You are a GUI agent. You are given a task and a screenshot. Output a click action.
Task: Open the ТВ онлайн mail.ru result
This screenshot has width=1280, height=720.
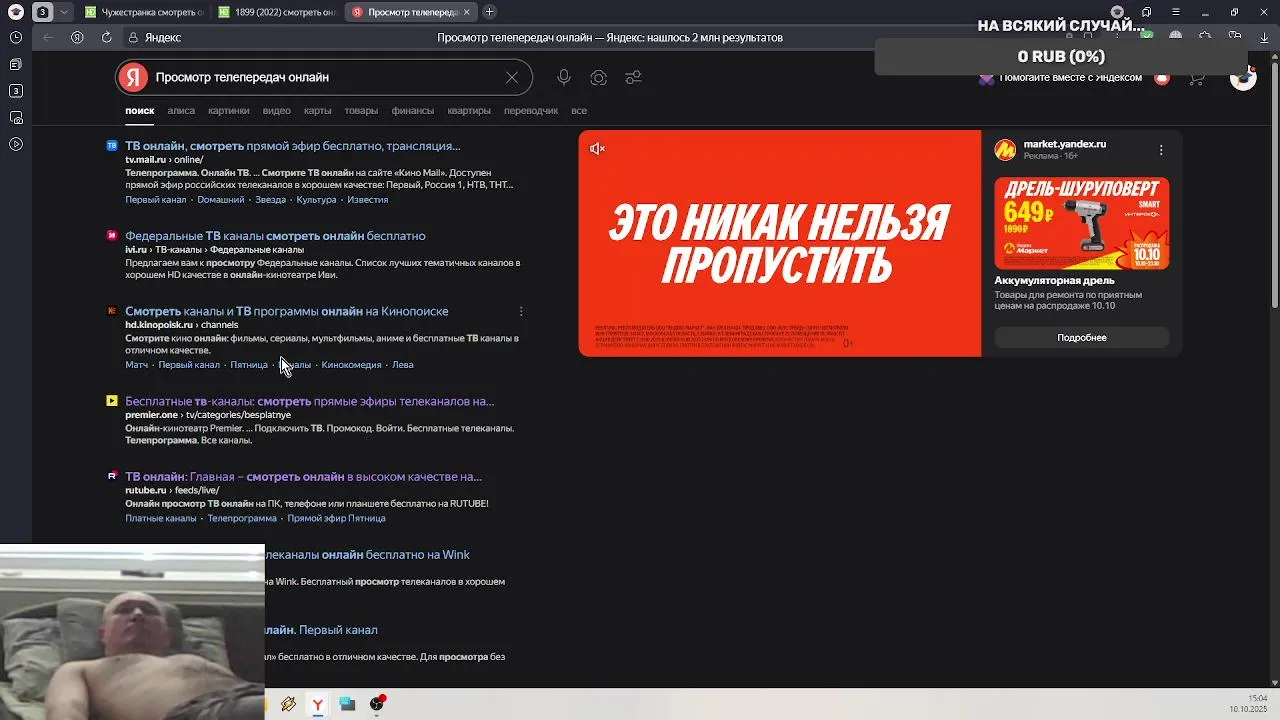pos(292,146)
